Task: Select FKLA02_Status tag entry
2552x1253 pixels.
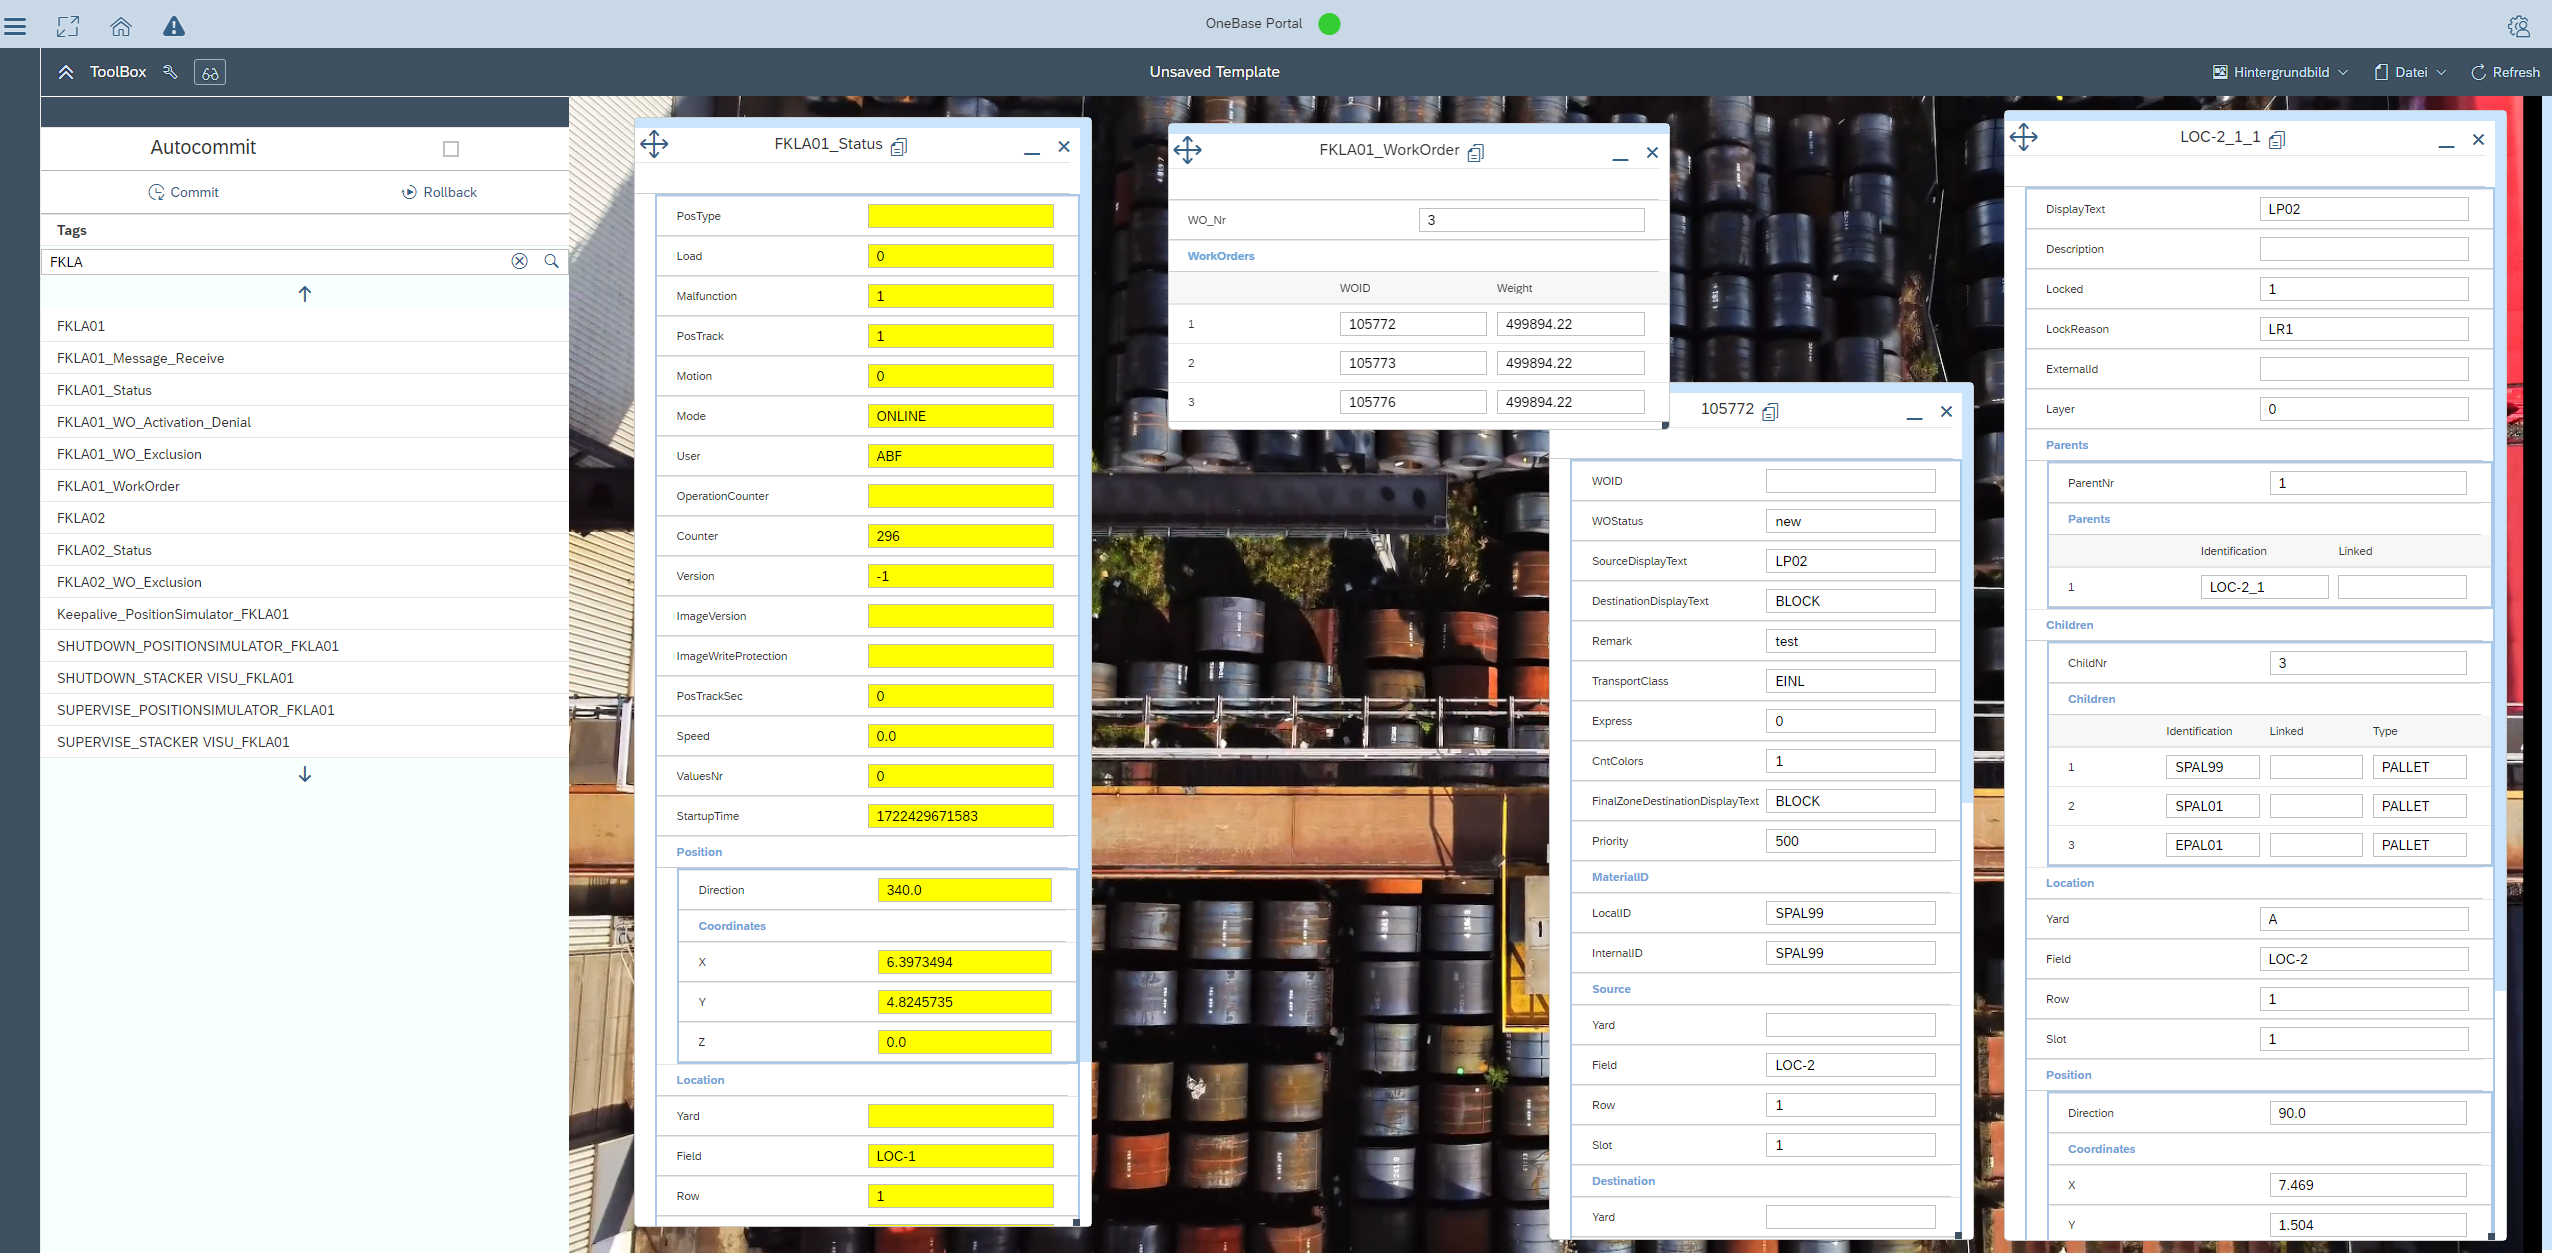Action: click(104, 550)
